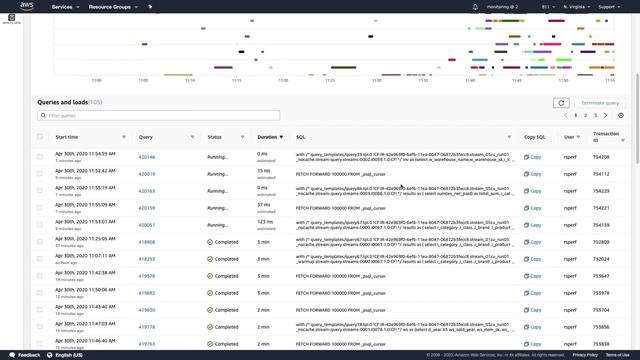Select checkbox for query 420051 row
Screen dimensions: 640x360
[40, 225]
